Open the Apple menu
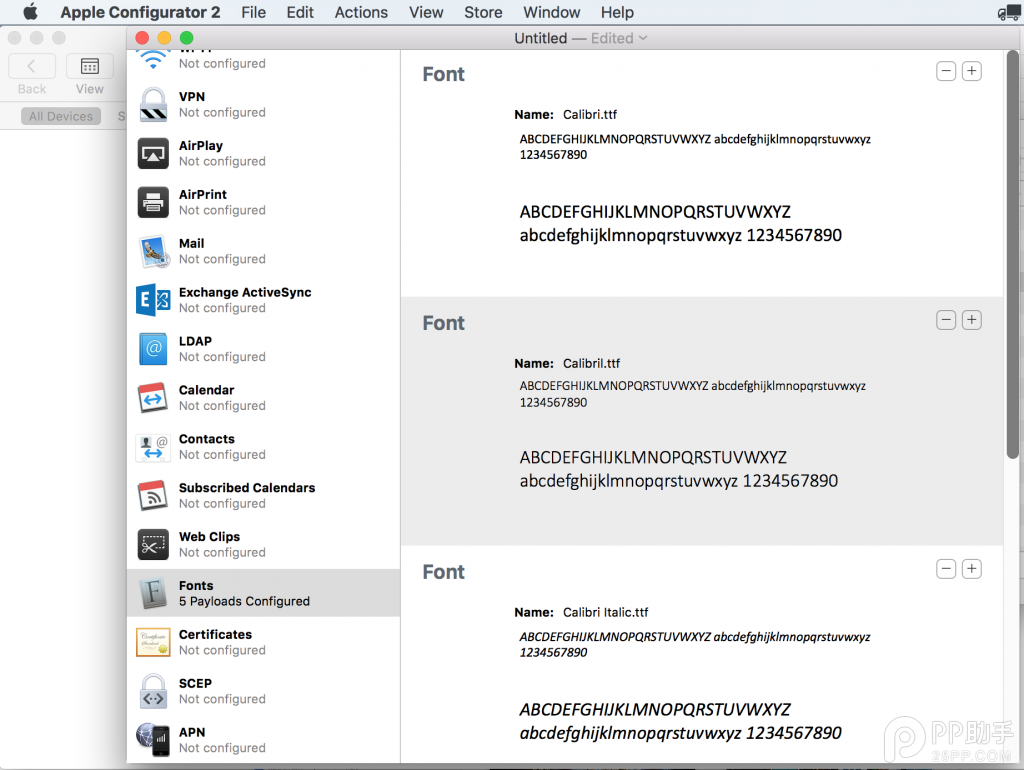The height and width of the screenshot is (770, 1024). click(30, 12)
